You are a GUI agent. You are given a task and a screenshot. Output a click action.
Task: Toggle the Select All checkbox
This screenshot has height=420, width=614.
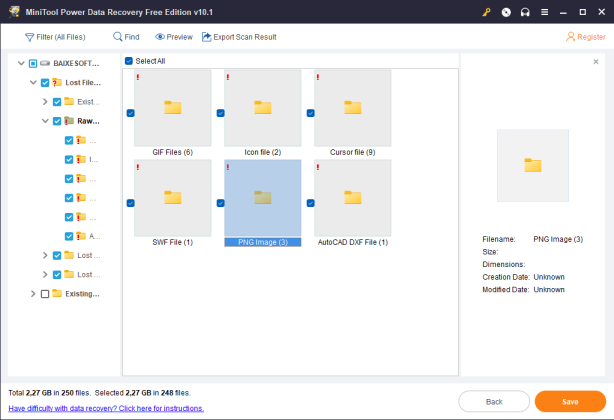(x=129, y=61)
